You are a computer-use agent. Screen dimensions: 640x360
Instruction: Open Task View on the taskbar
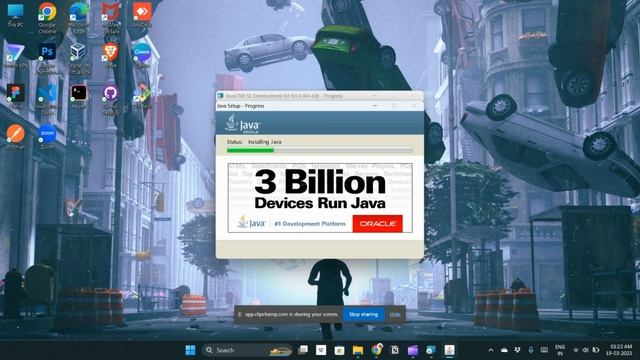click(303, 350)
